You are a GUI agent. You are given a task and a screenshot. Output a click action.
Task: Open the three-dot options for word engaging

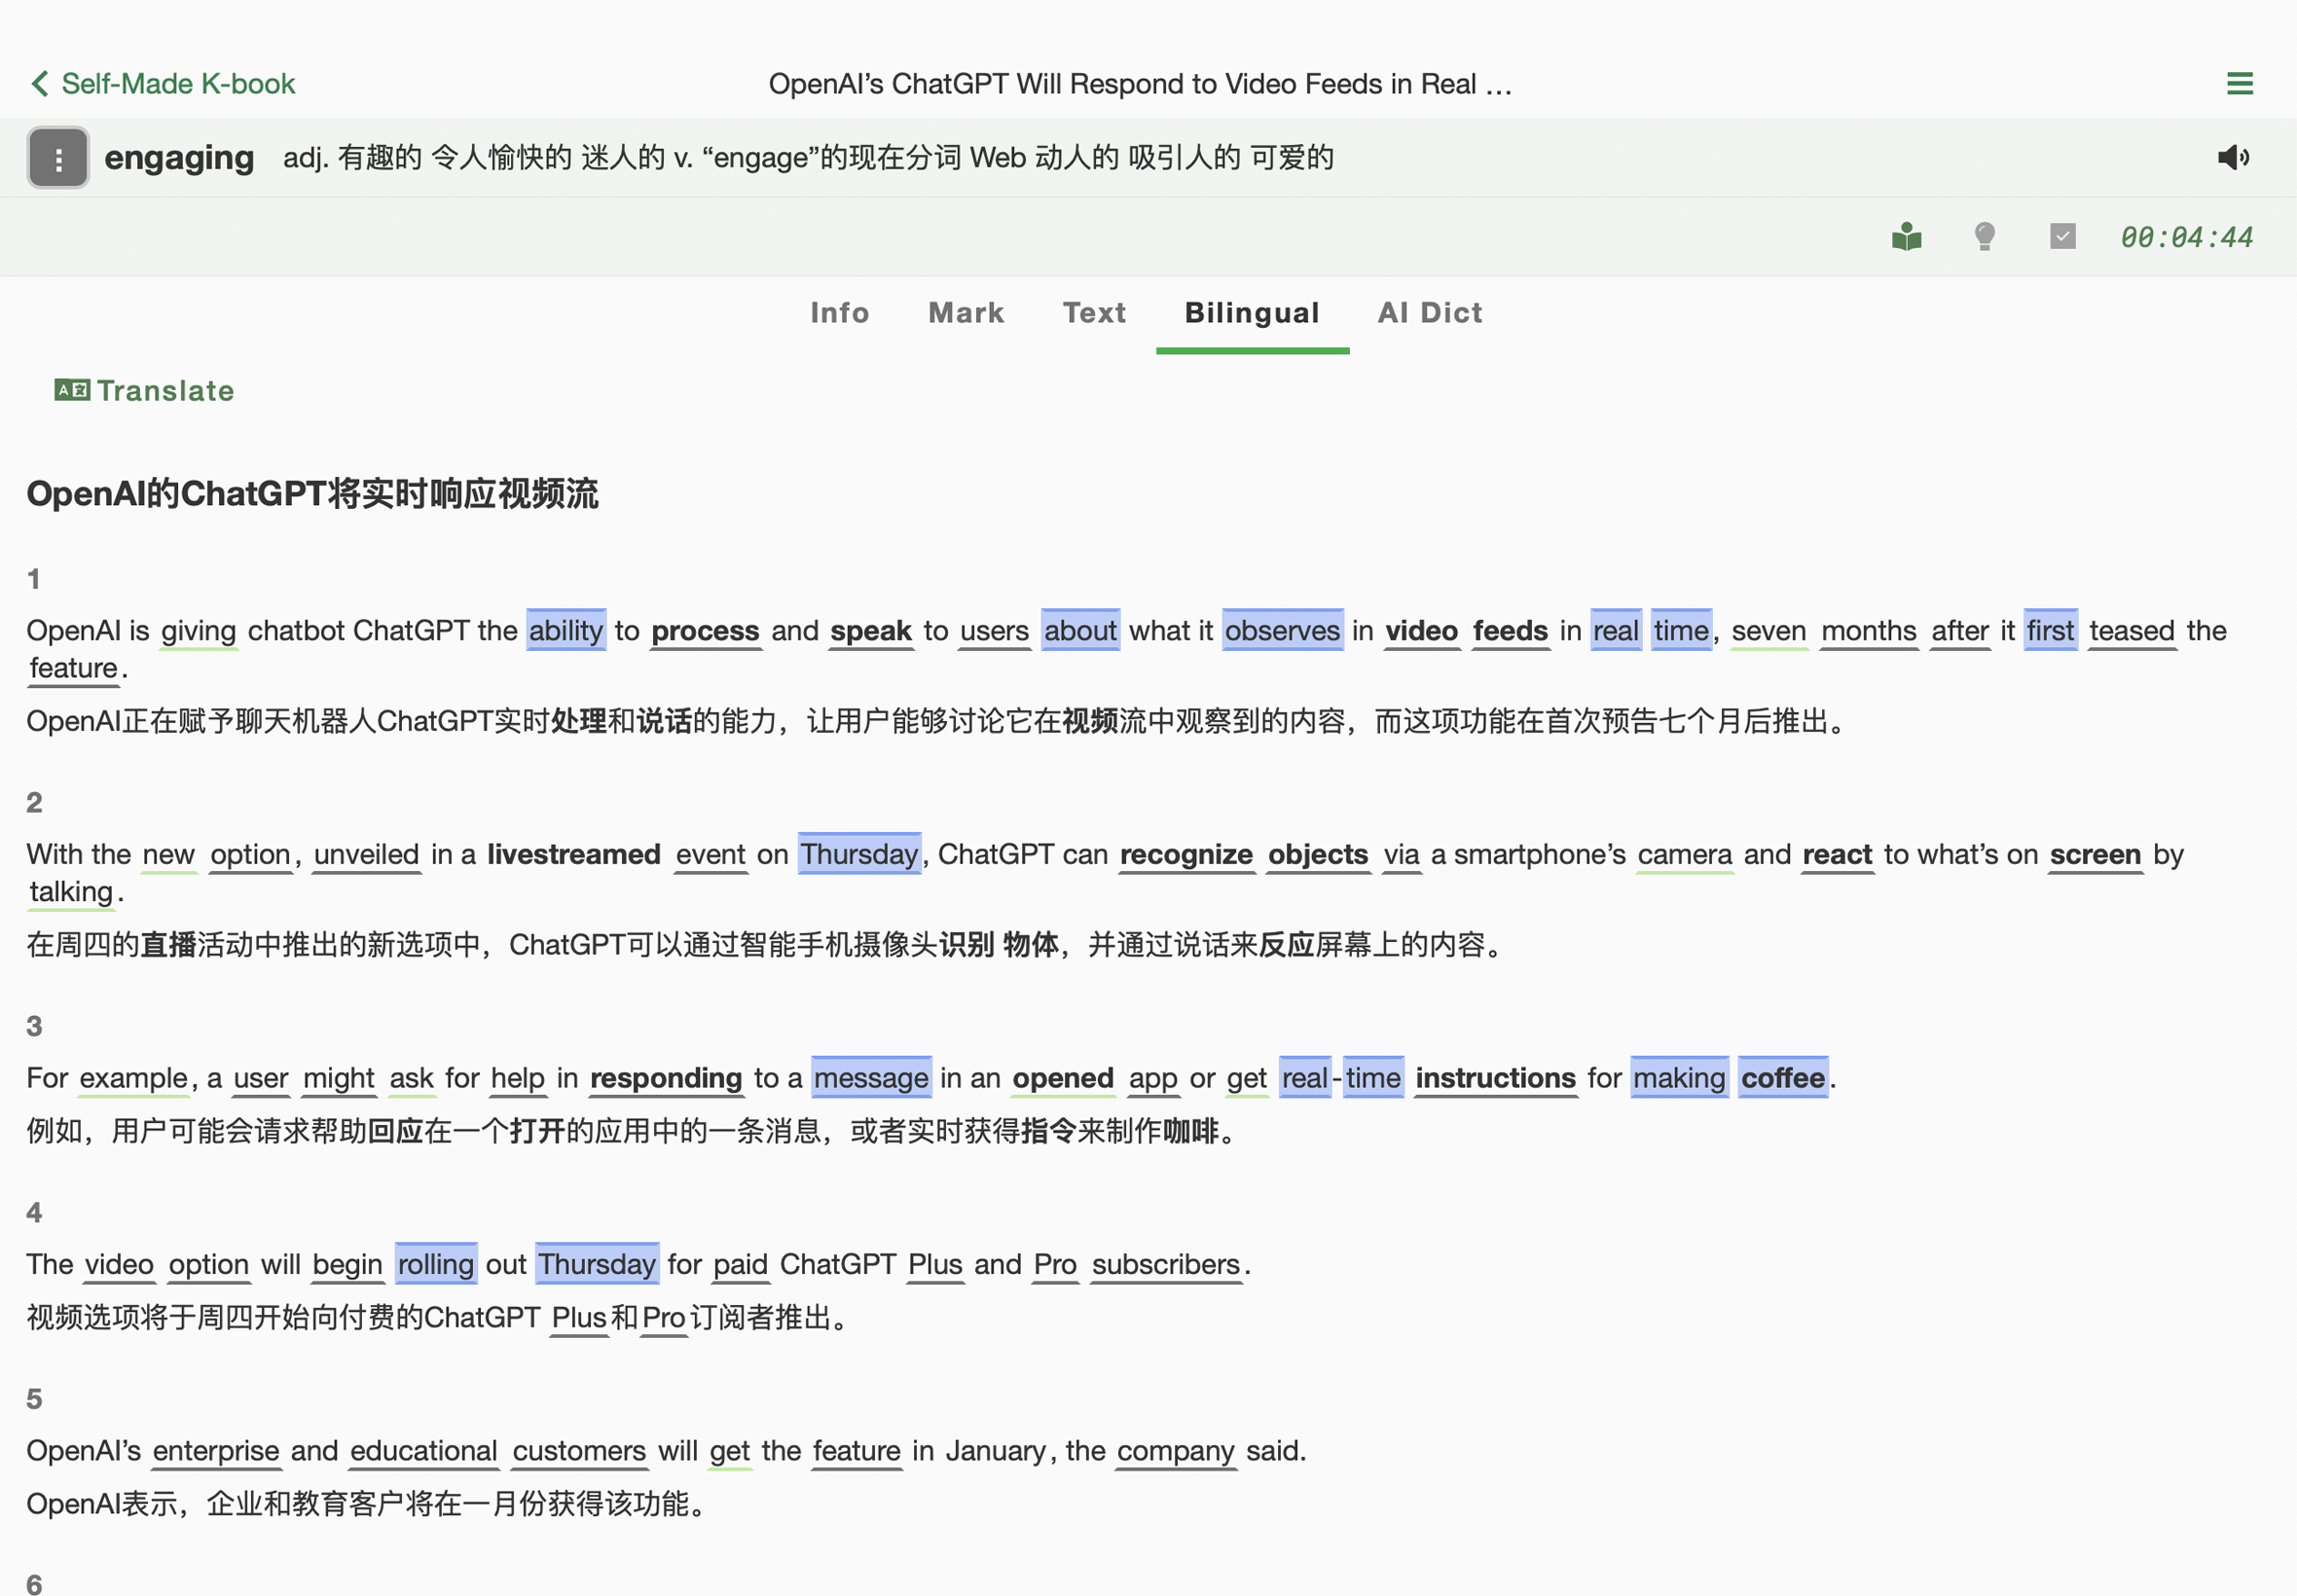pos(58,158)
